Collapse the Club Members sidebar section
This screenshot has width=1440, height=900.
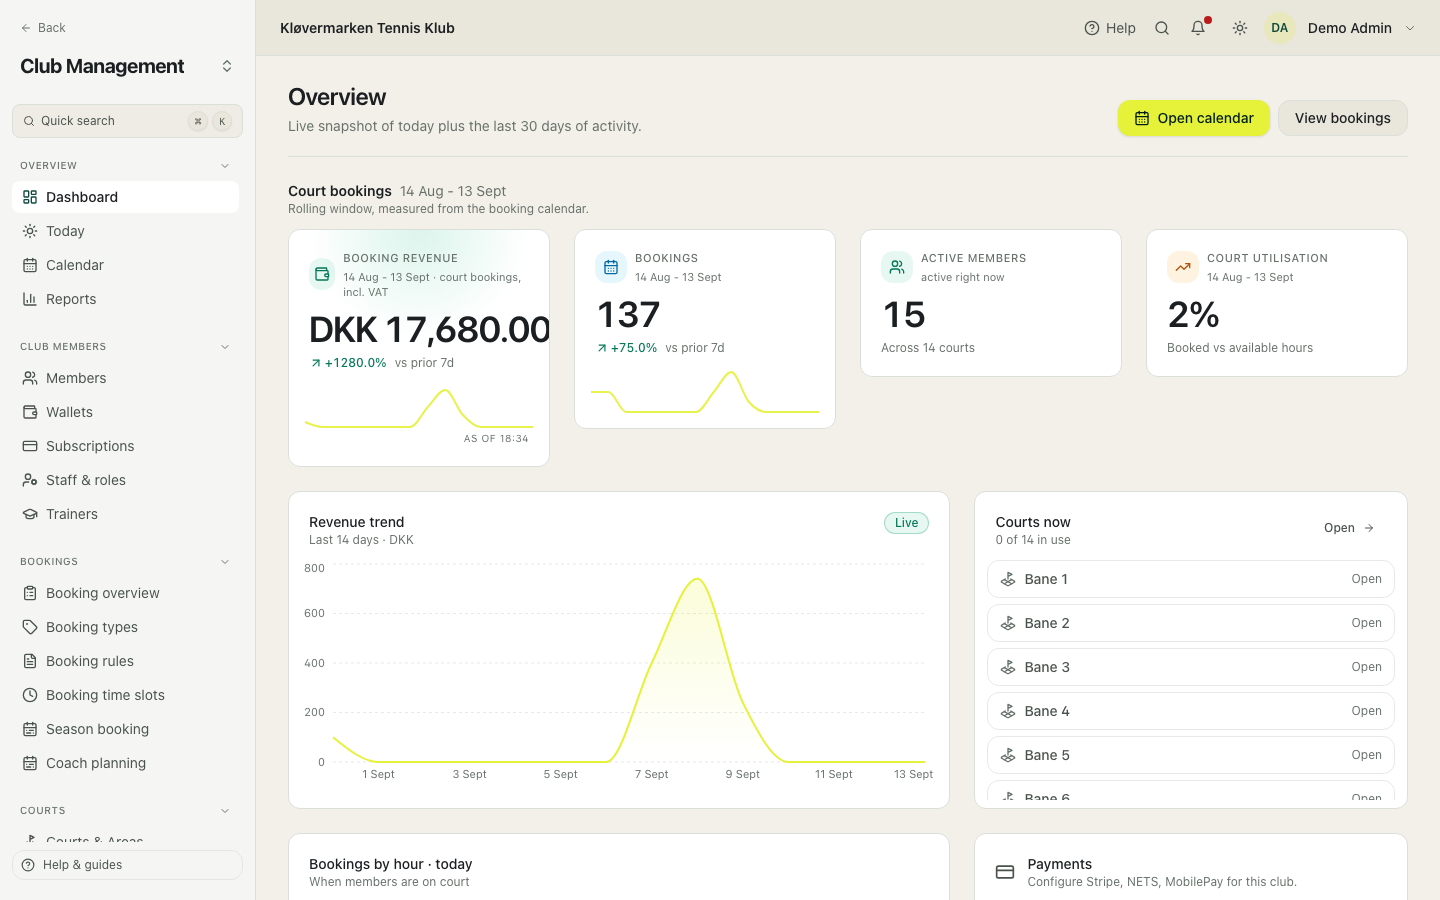point(225,347)
